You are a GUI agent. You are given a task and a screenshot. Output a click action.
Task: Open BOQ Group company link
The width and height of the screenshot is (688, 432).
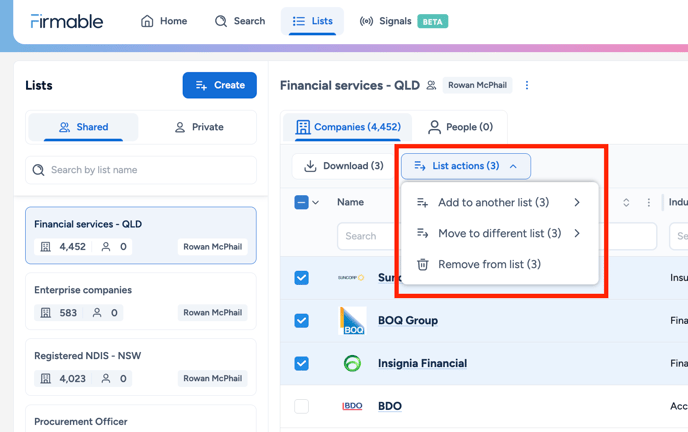tap(408, 321)
